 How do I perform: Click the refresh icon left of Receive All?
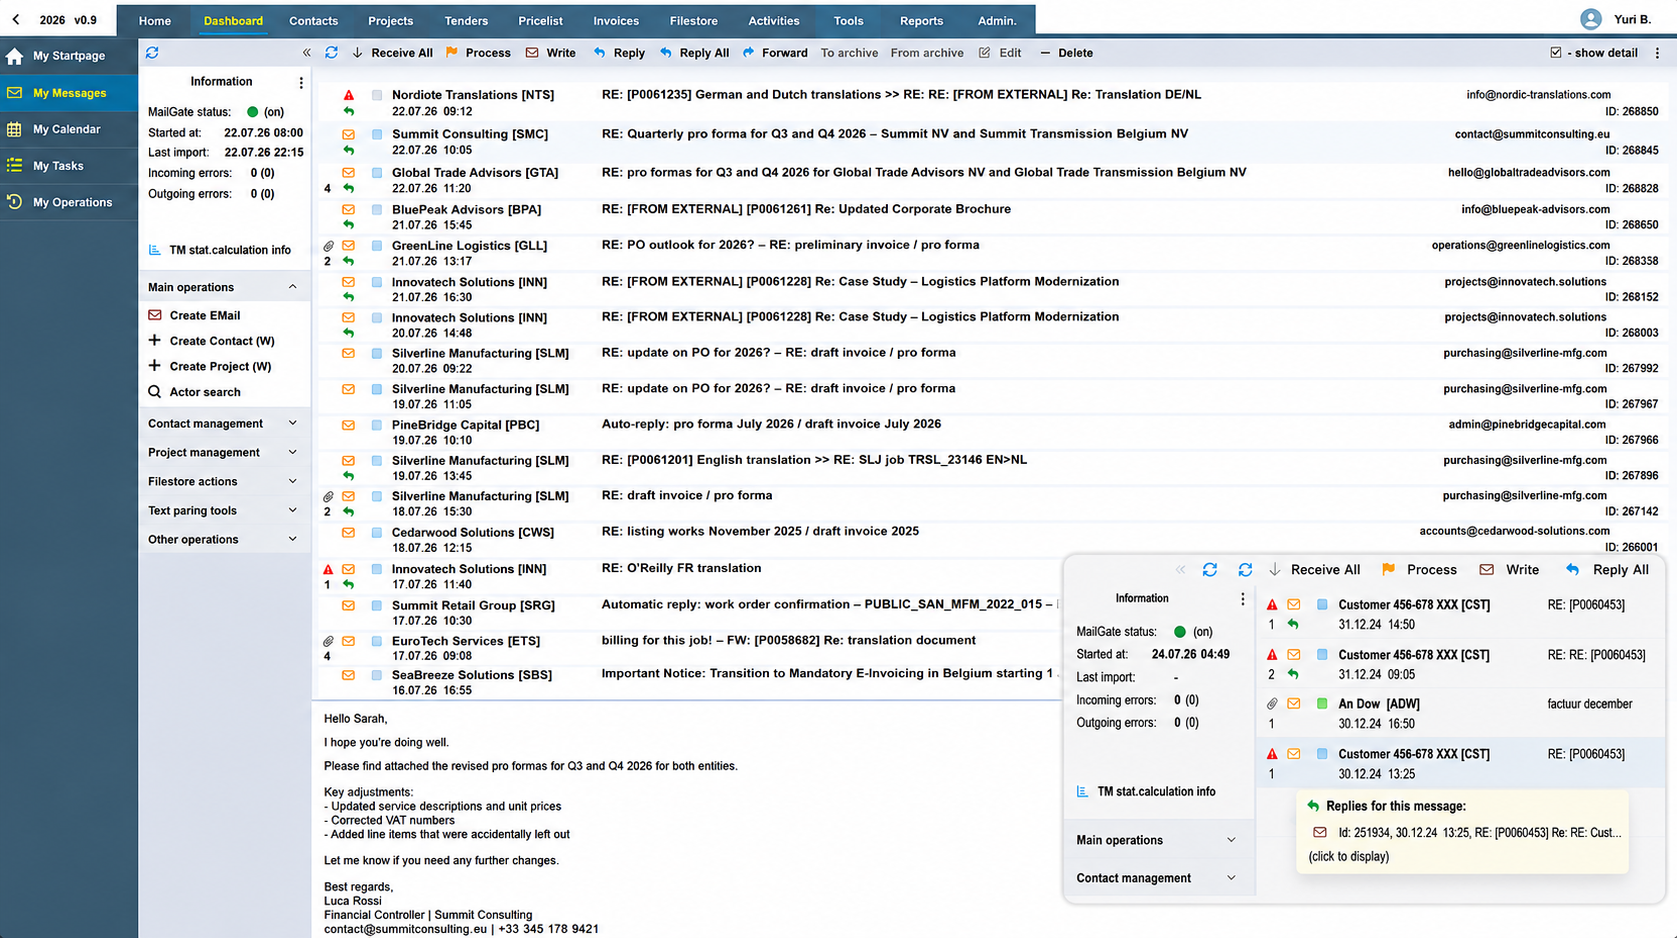click(x=331, y=53)
